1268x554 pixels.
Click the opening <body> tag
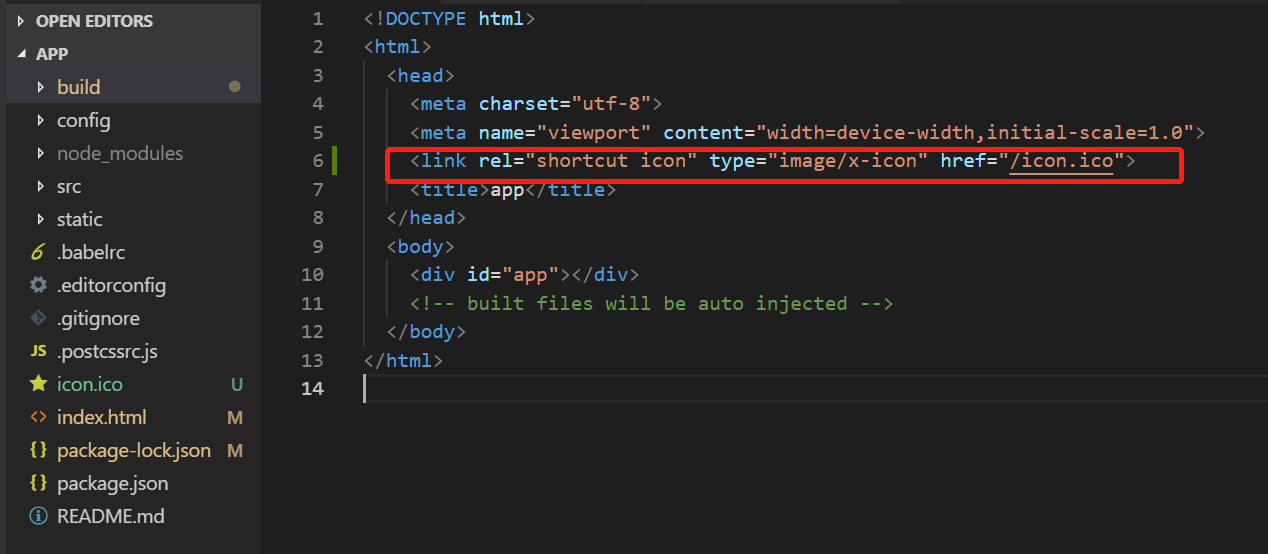[421, 246]
